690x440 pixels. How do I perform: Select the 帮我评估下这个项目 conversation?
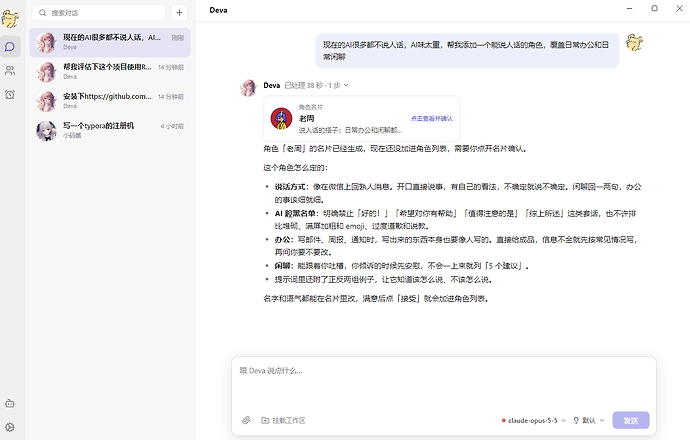pos(110,71)
